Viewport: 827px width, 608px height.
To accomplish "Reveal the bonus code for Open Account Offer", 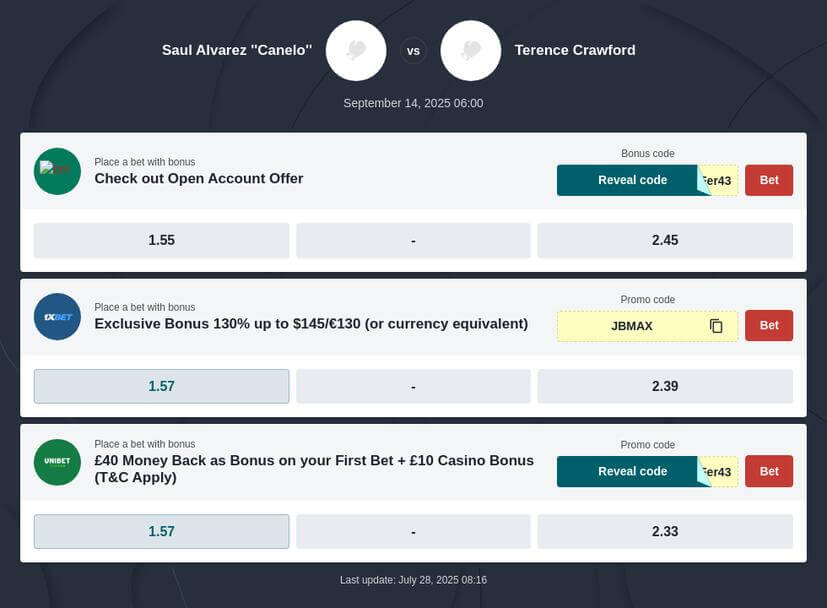I will tap(632, 180).
